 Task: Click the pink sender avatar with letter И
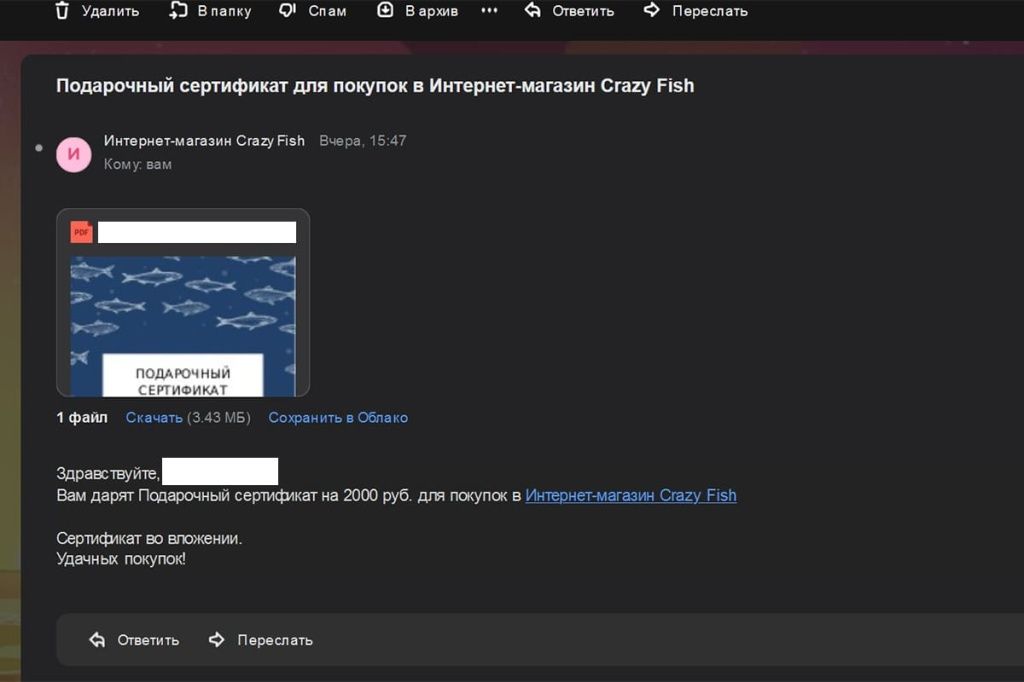coord(74,154)
